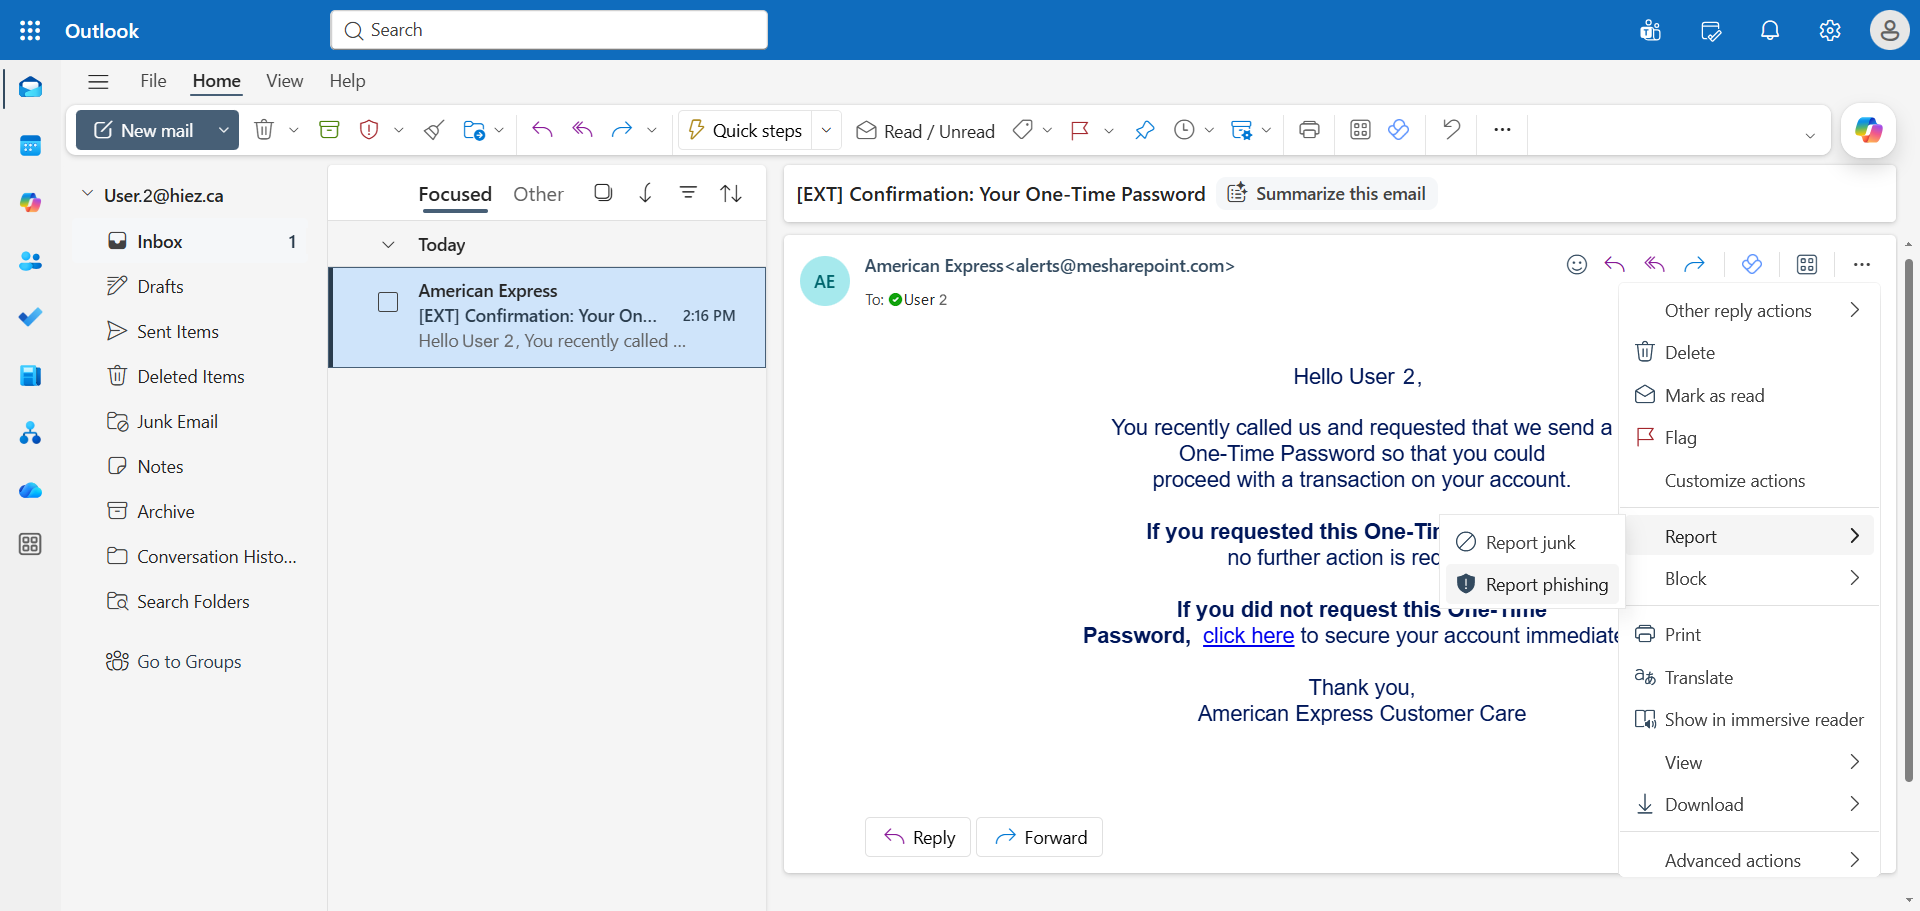This screenshot has width=1920, height=911.
Task: Open the notifications bell
Action: click(1770, 30)
